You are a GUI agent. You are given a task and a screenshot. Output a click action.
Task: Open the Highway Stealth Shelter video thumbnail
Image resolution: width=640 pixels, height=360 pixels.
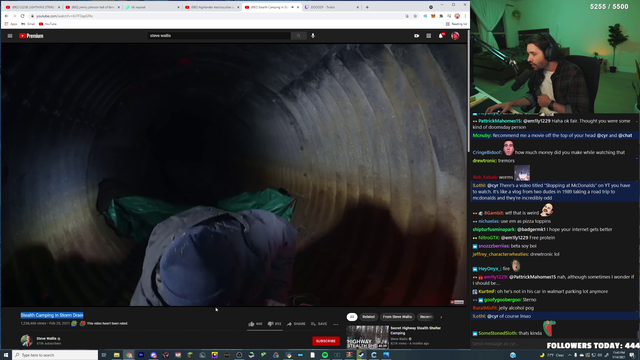tap(367, 337)
